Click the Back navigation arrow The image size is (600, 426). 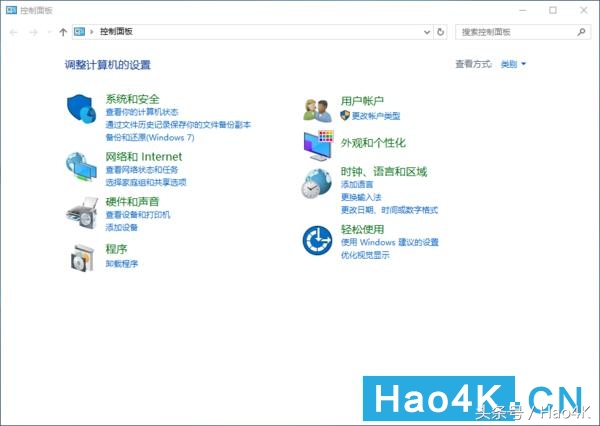pos(14,32)
